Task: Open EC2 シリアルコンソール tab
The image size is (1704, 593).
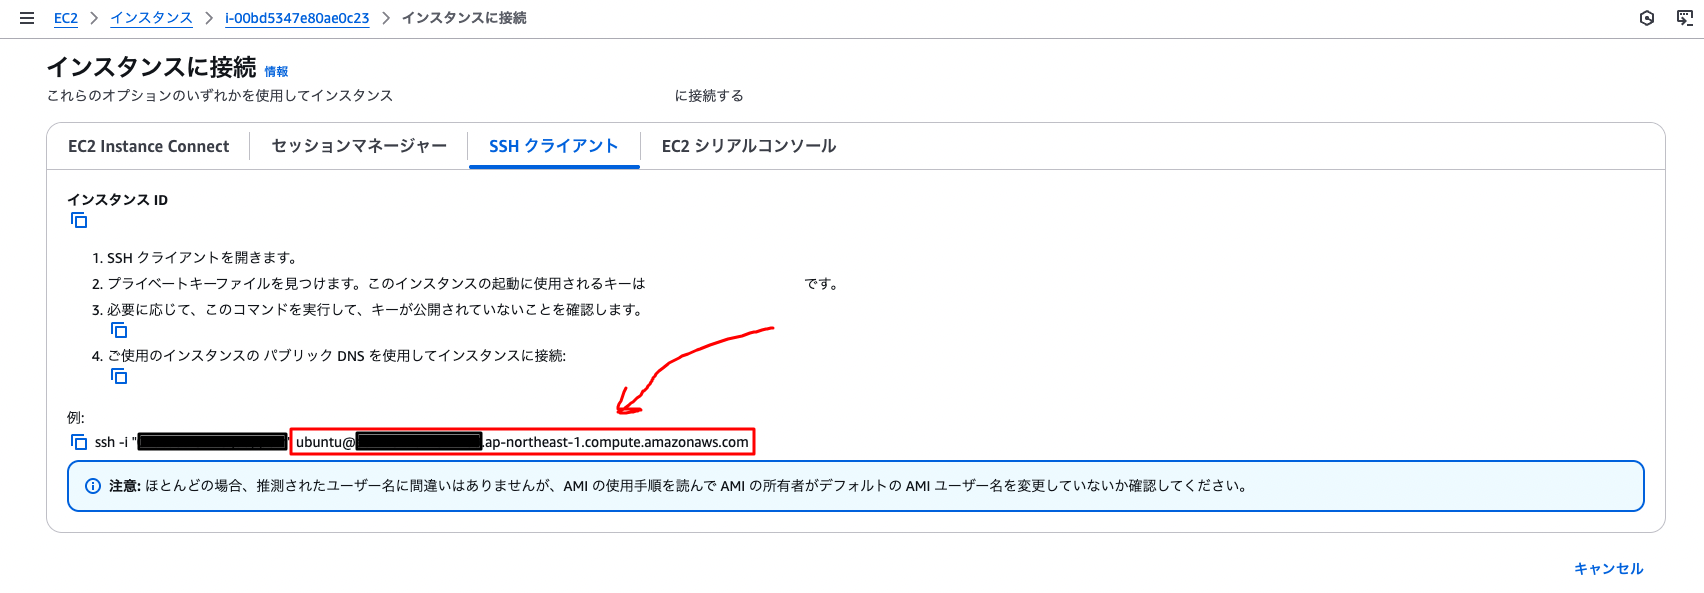Action: point(749,146)
